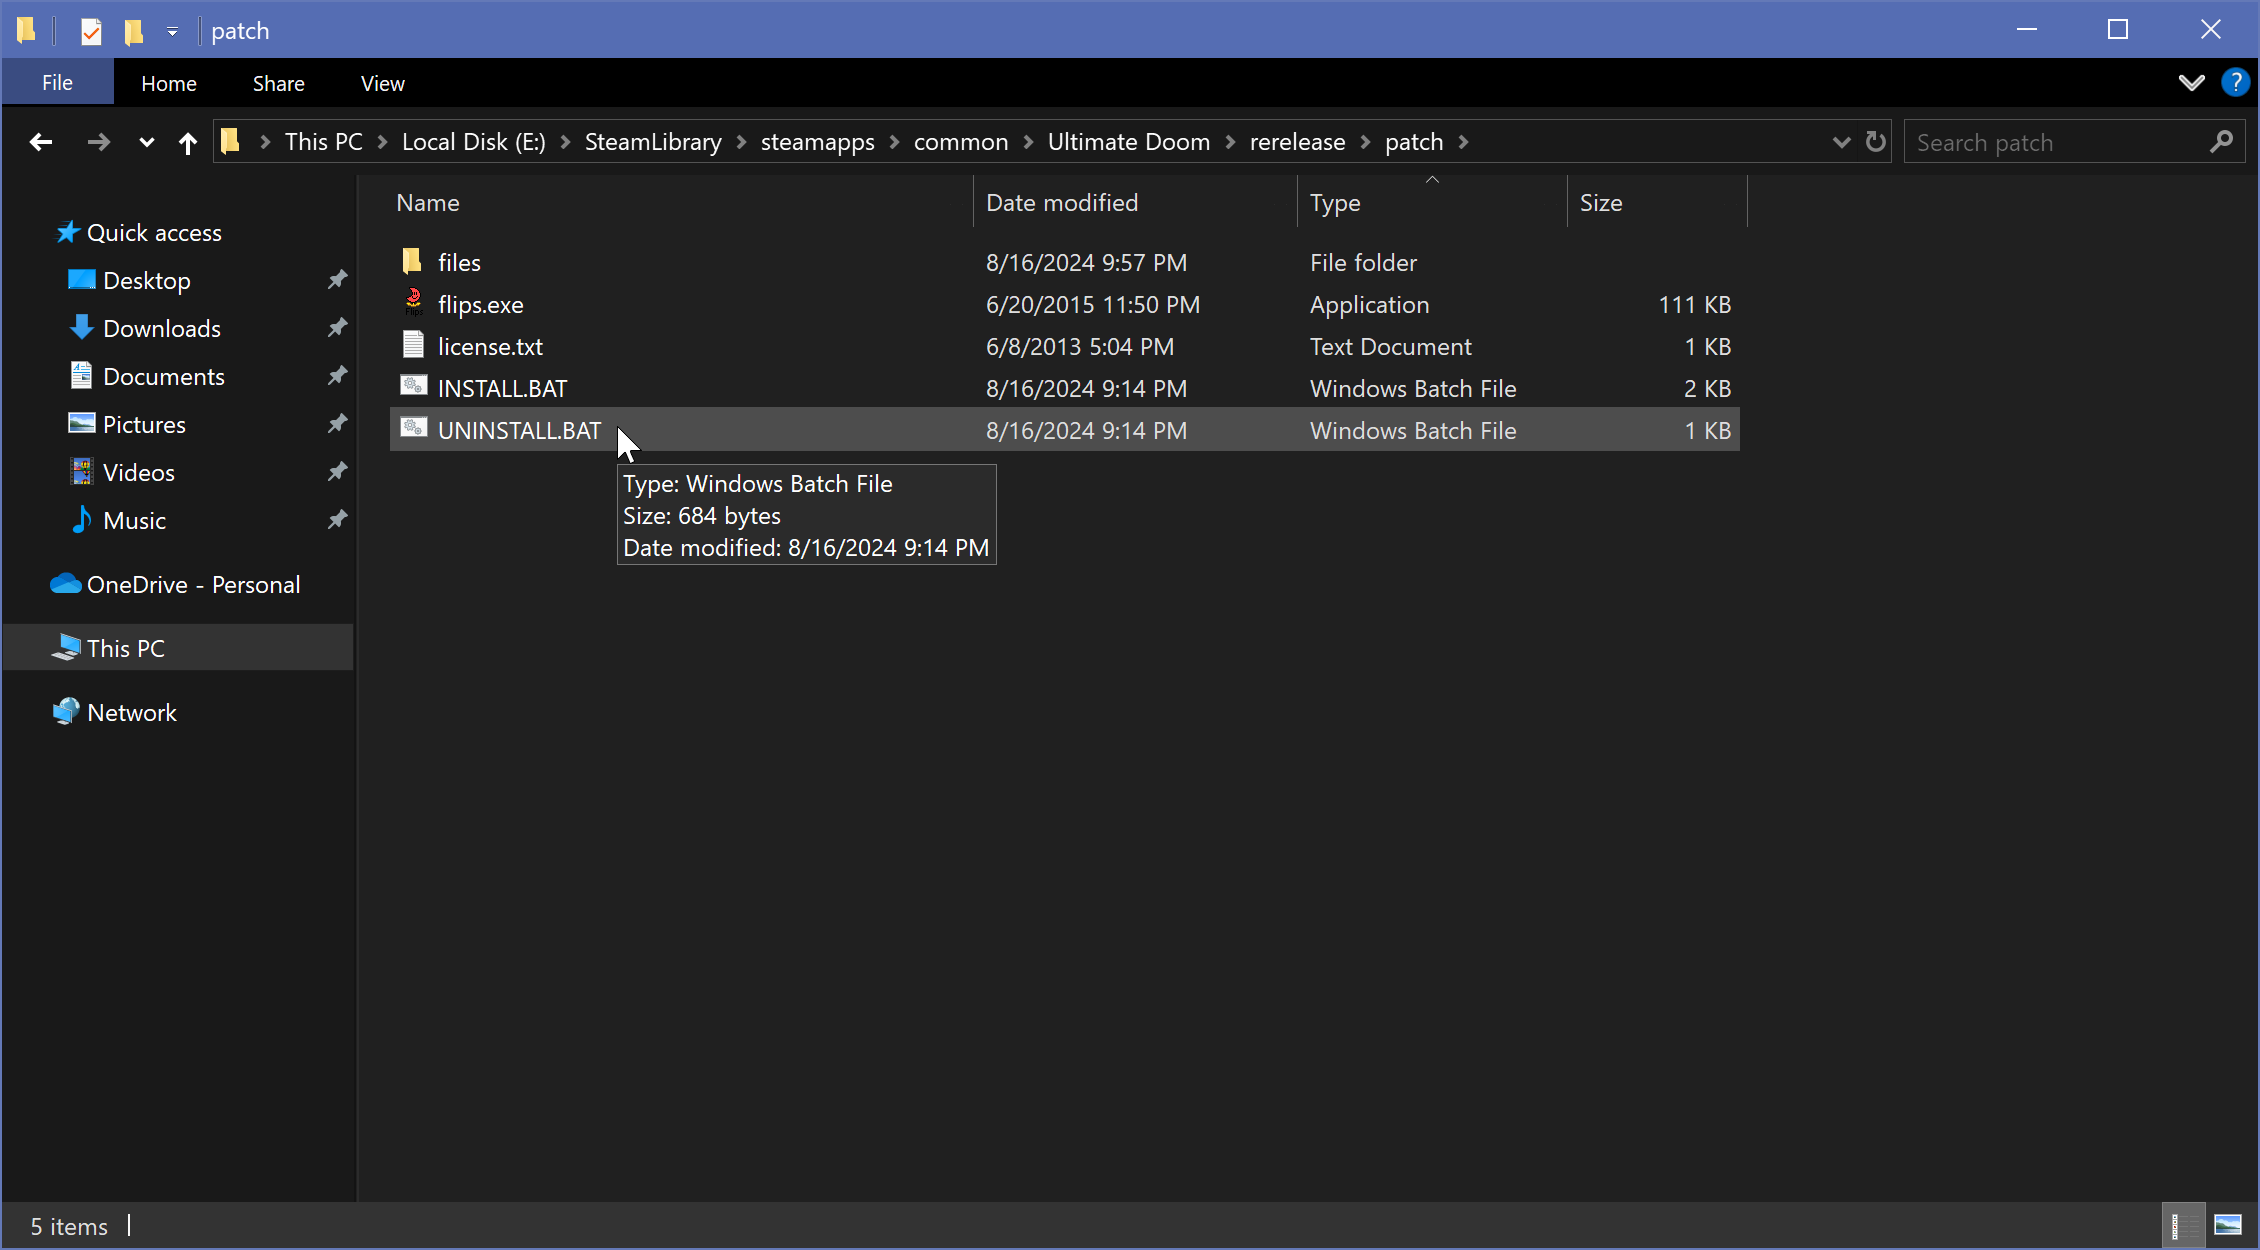This screenshot has width=2260, height=1250.
Task: Refresh the patch folder view
Action: [1876, 142]
